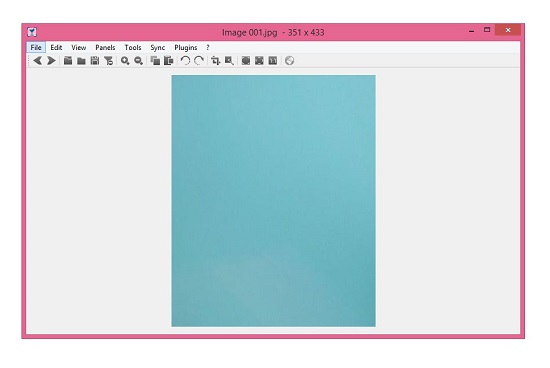The image size is (550, 368).
Task: Click the displayed teal image
Action: [273, 201]
